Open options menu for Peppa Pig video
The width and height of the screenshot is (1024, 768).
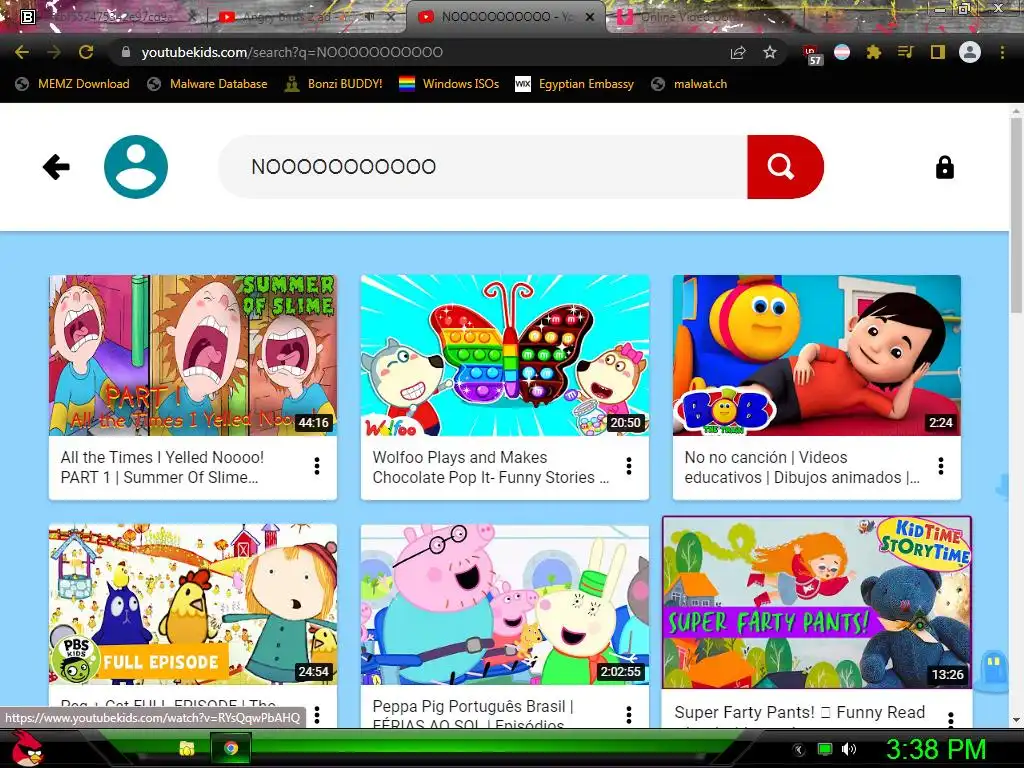[629, 714]
